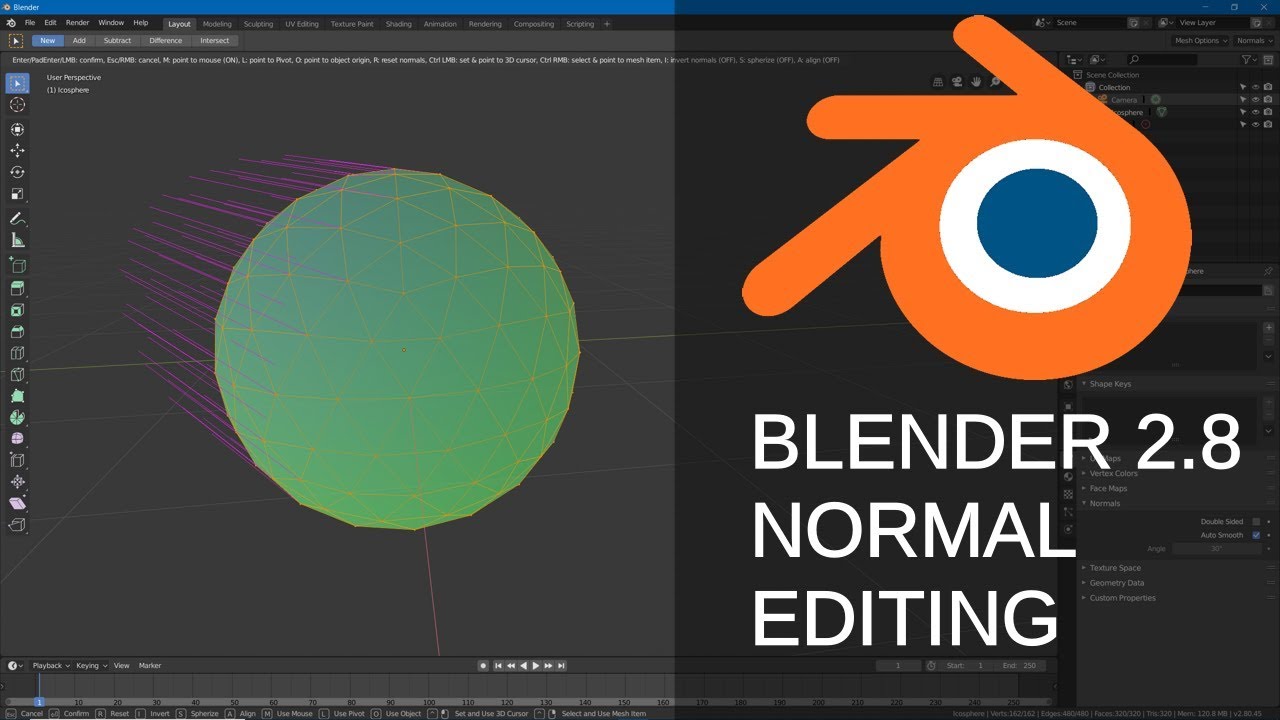Toggle Collection render visibility icon

[x=1268, y=87]
